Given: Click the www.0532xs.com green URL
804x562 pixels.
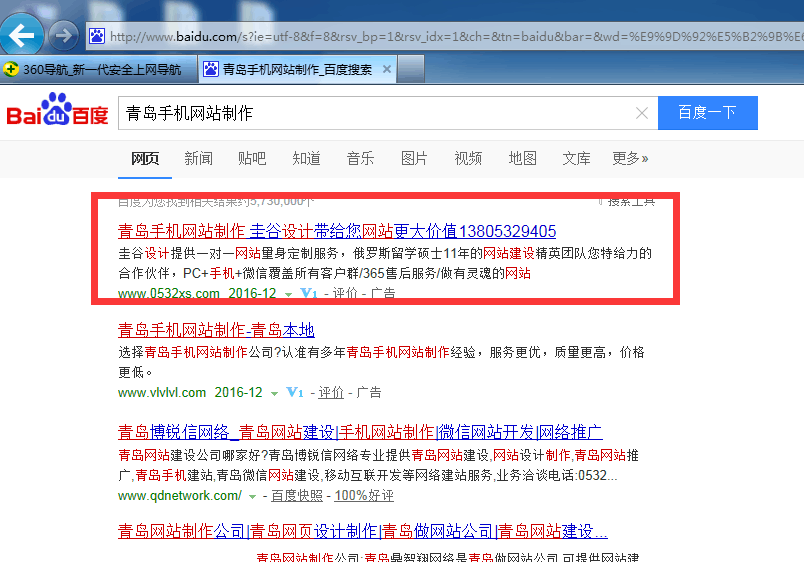Looking at the screenshot, I should (169, 294).
